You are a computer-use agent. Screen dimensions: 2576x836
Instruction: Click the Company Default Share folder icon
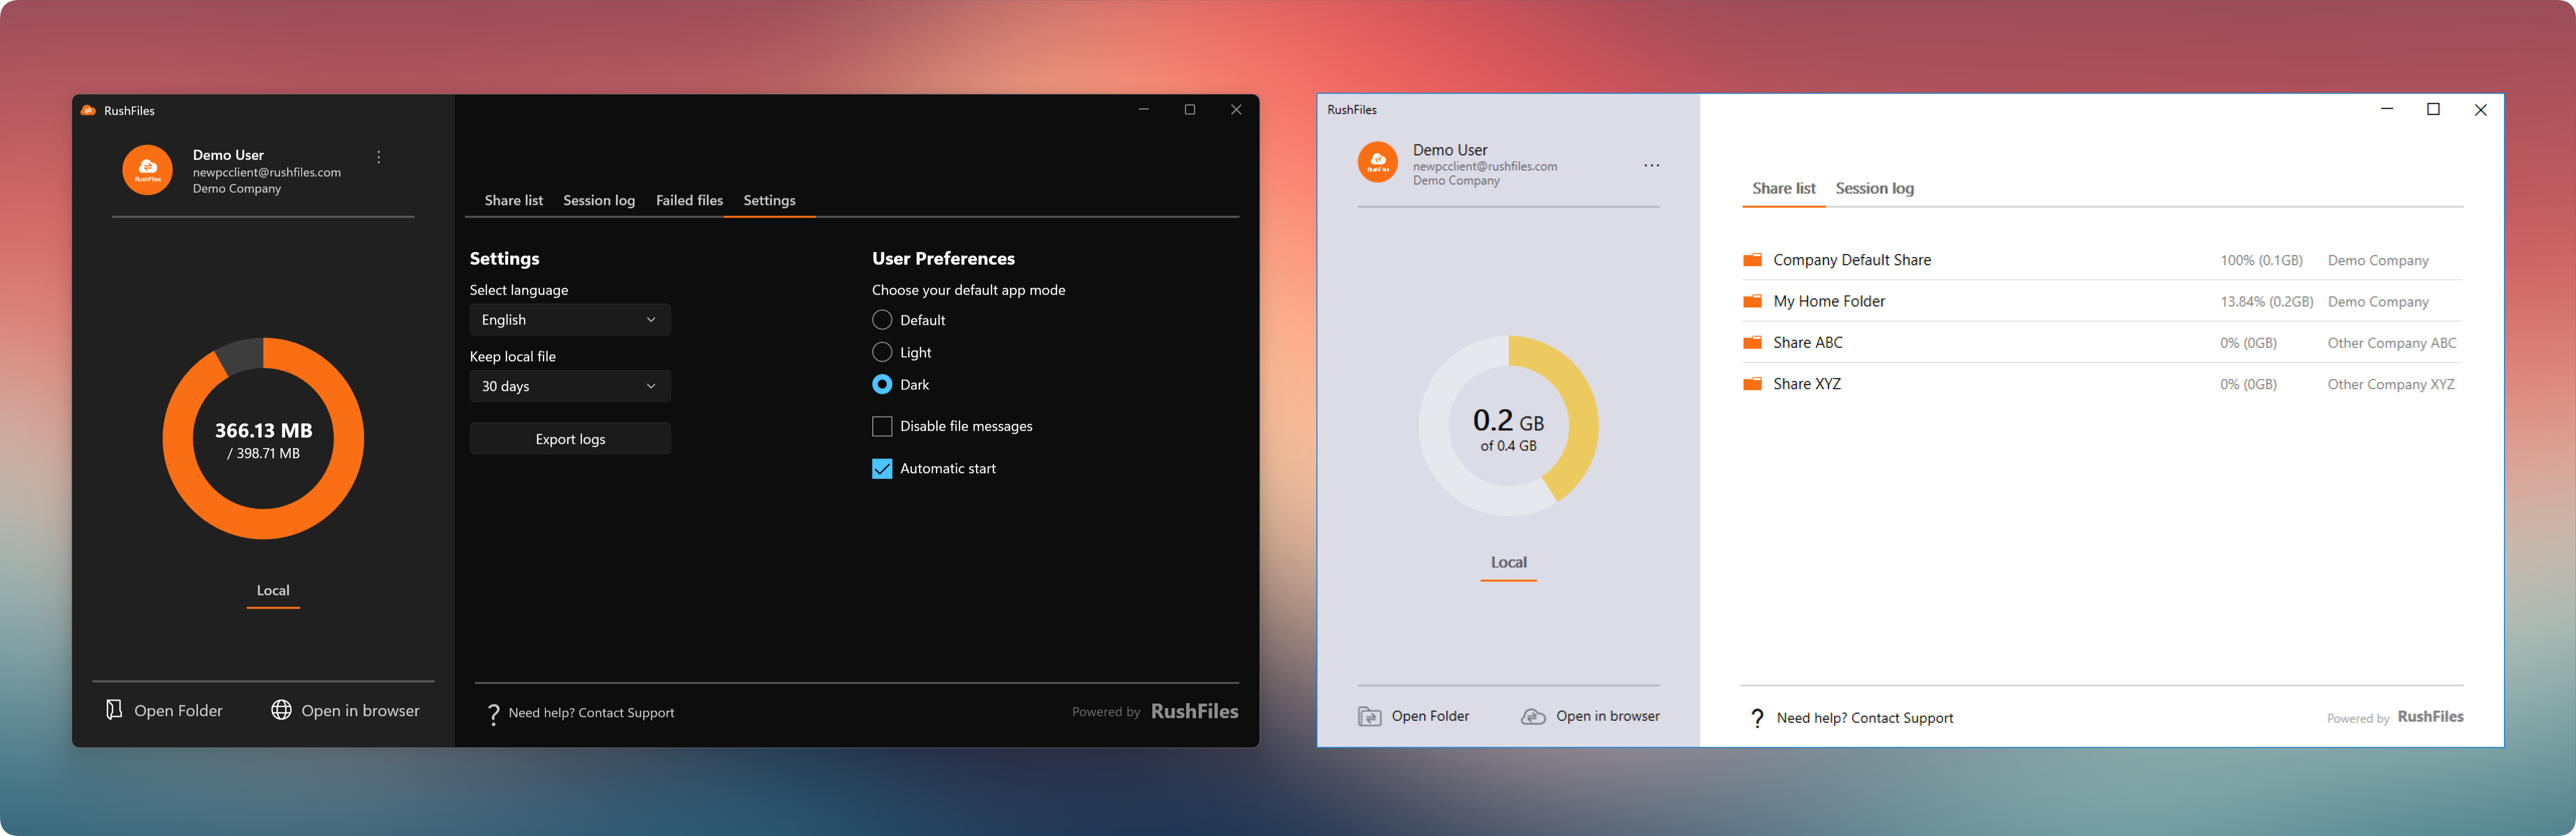[1752, 260]
